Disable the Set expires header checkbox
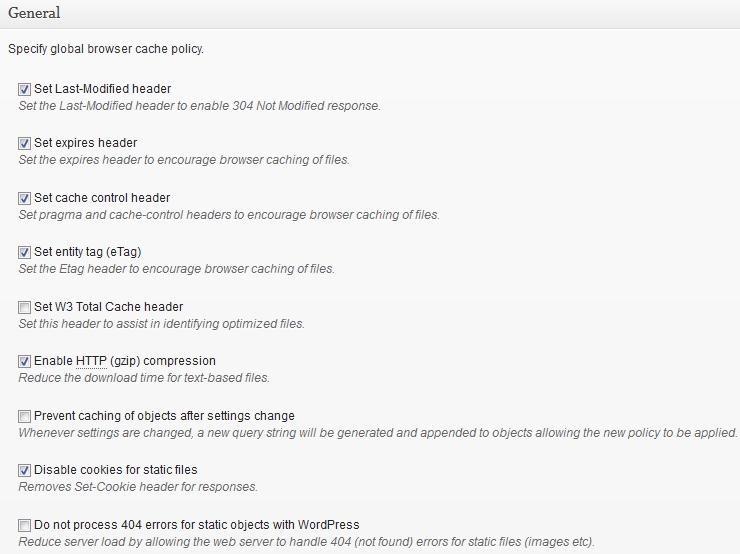This screenshot has height=554, width=740. 25,143
